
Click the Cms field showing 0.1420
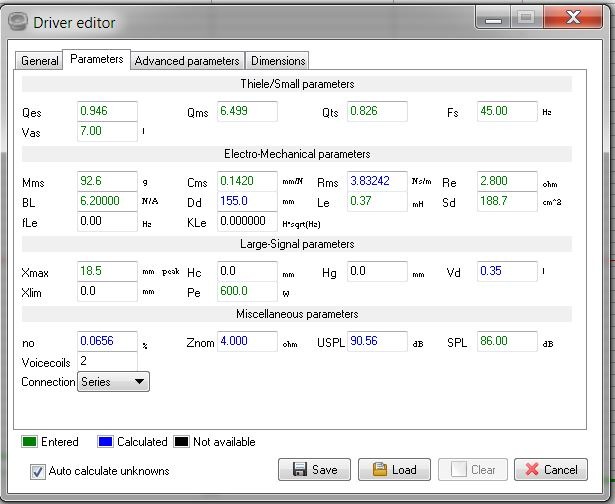[x=247, y=181]
